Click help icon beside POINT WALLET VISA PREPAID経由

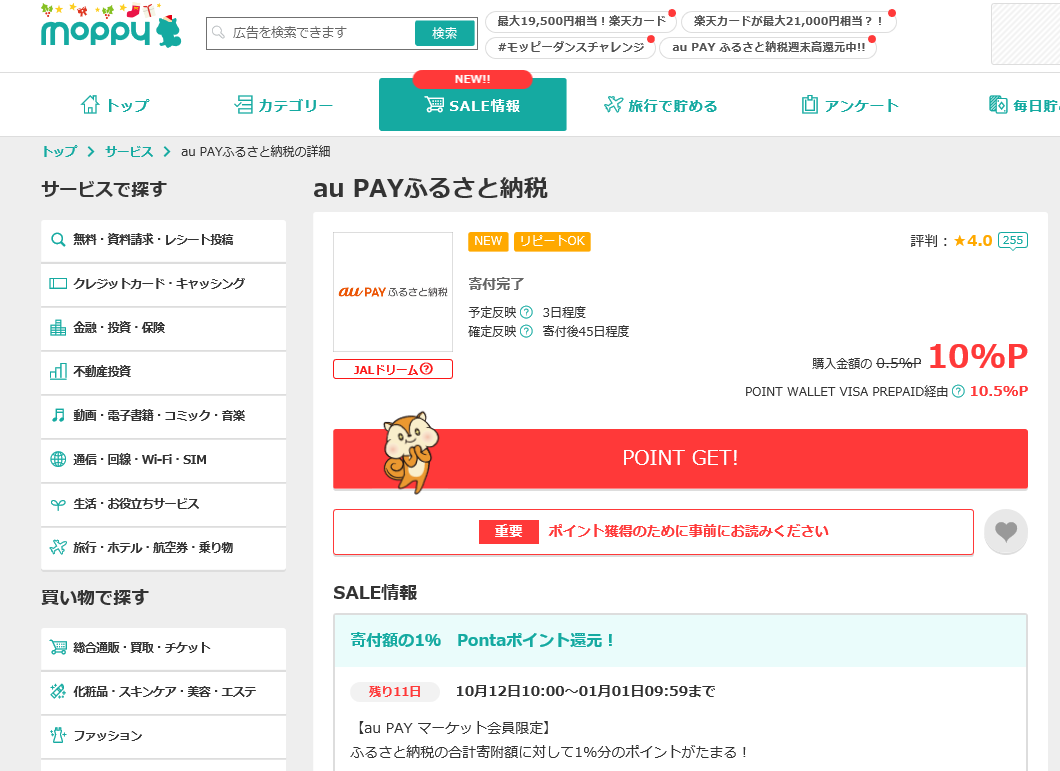click(x=958, y=392)
